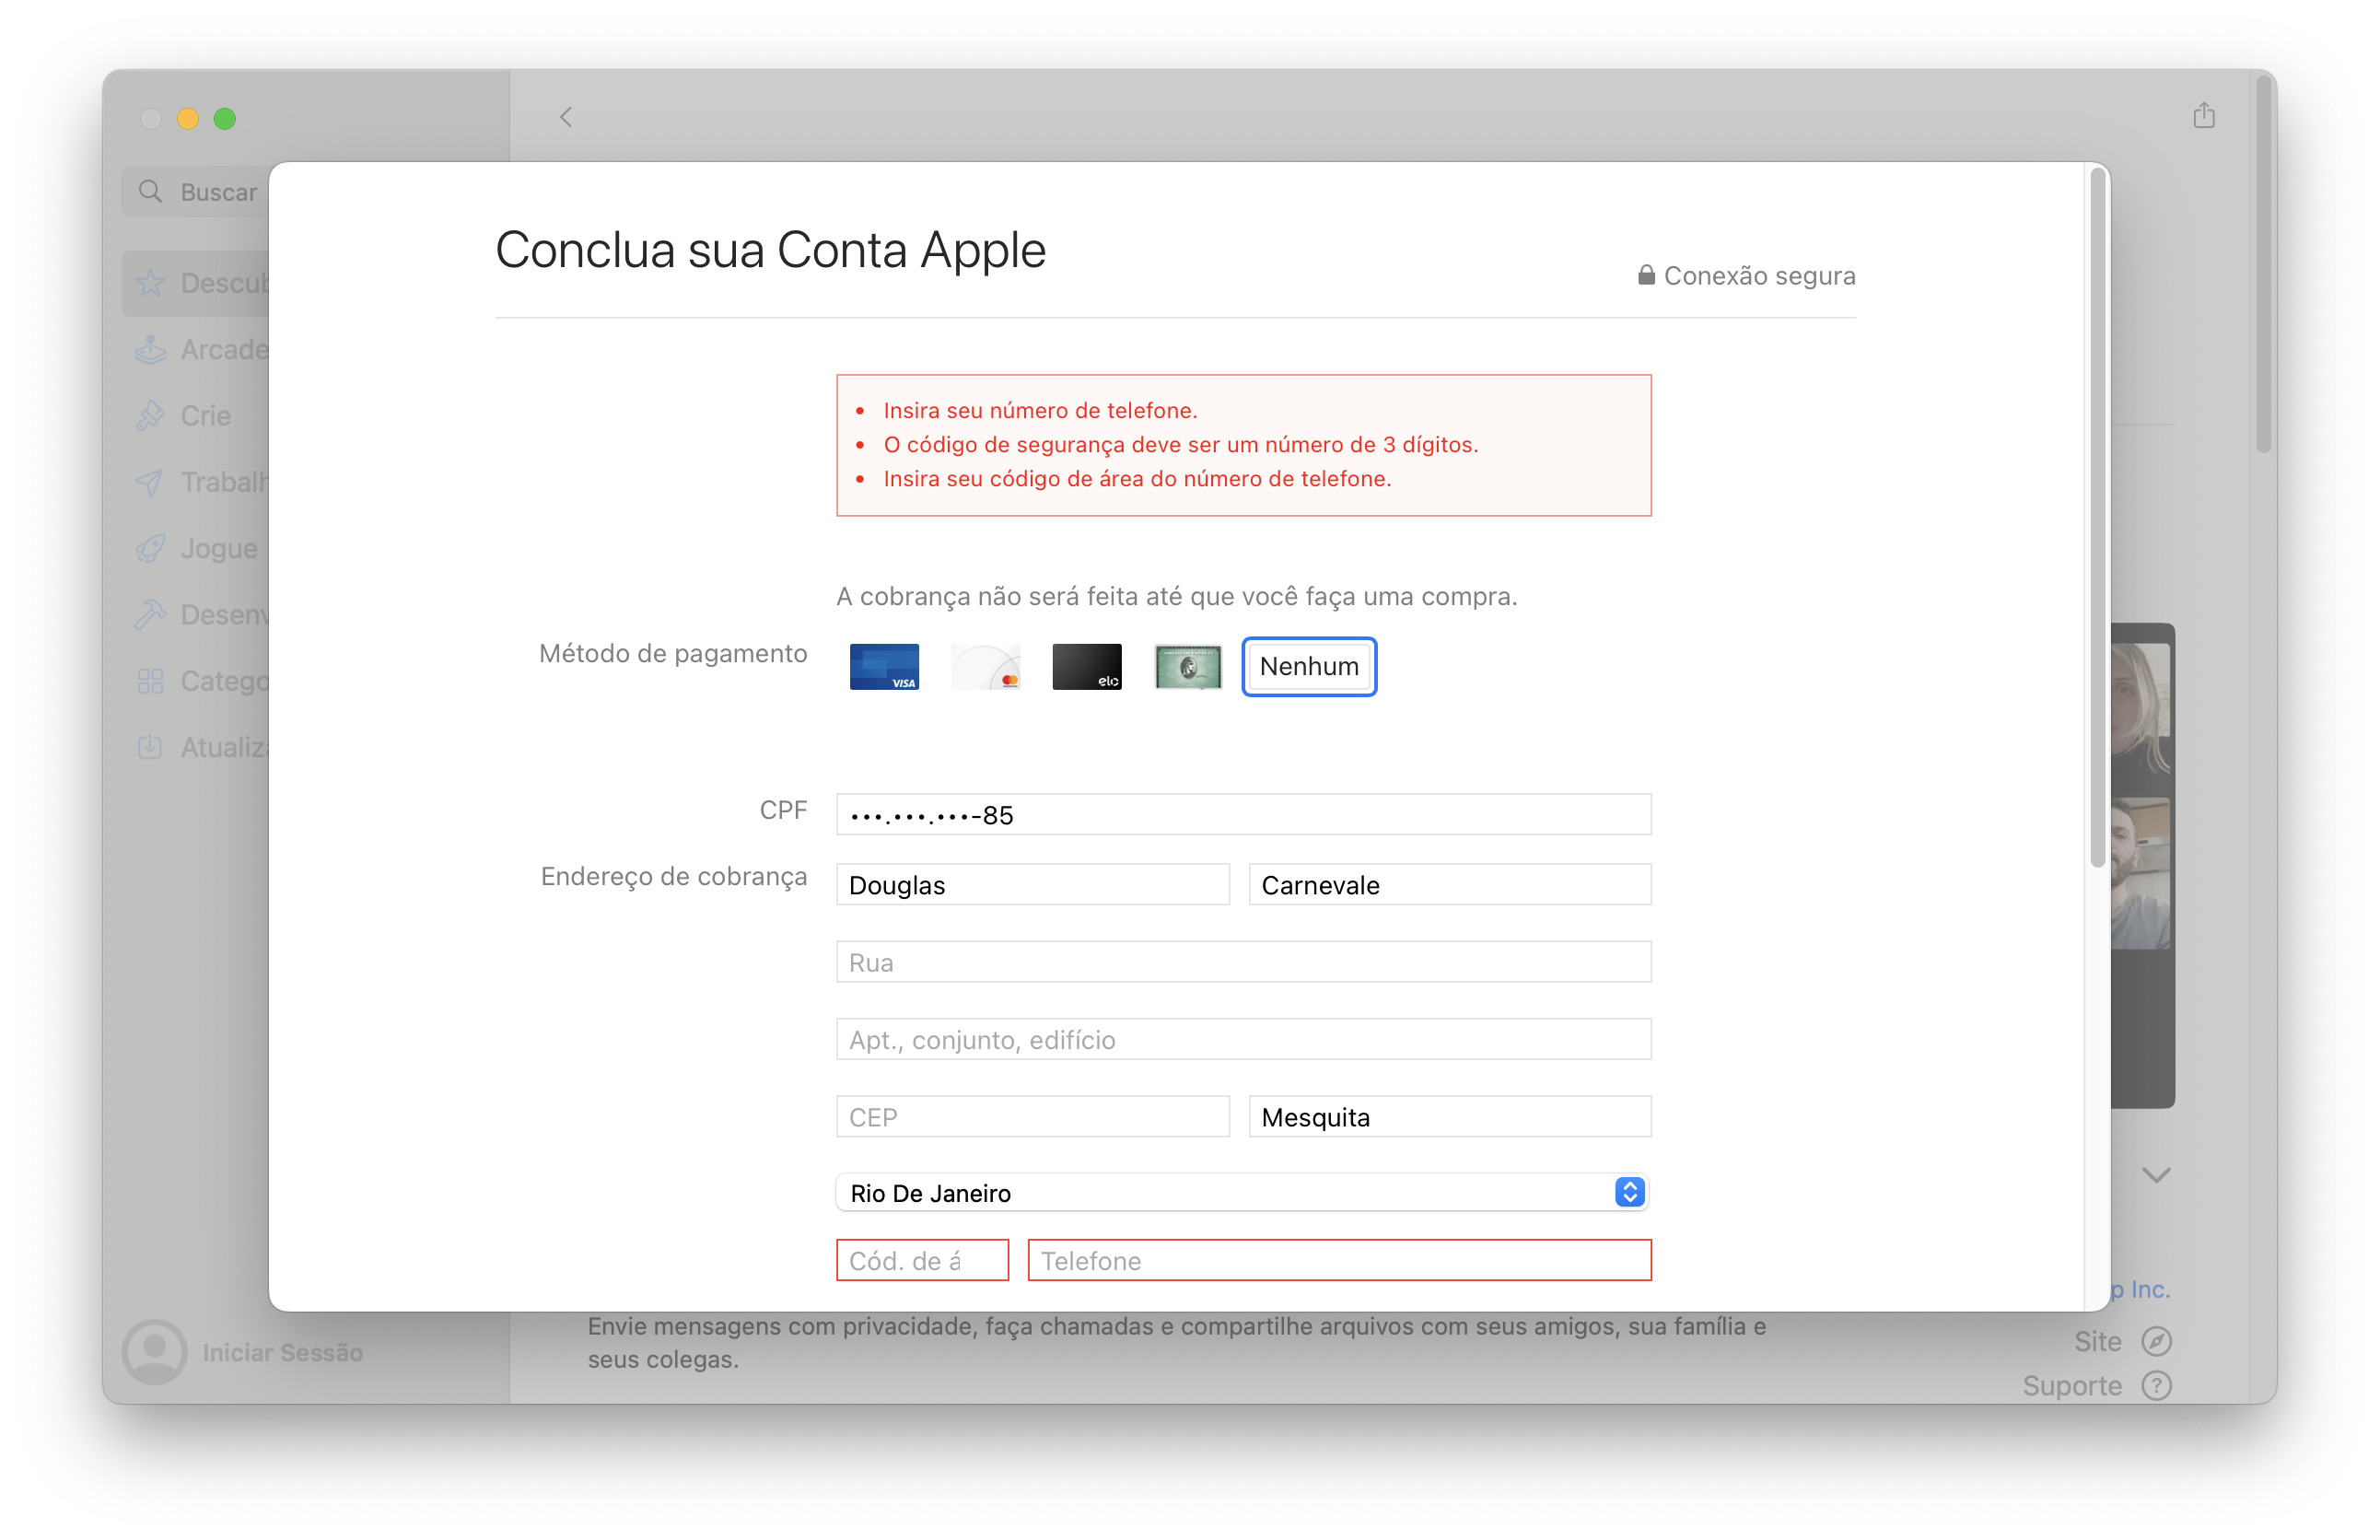Select the Visa card payment icon
Viewport: 2380px width, 1540px height.
tap(884, 666)
